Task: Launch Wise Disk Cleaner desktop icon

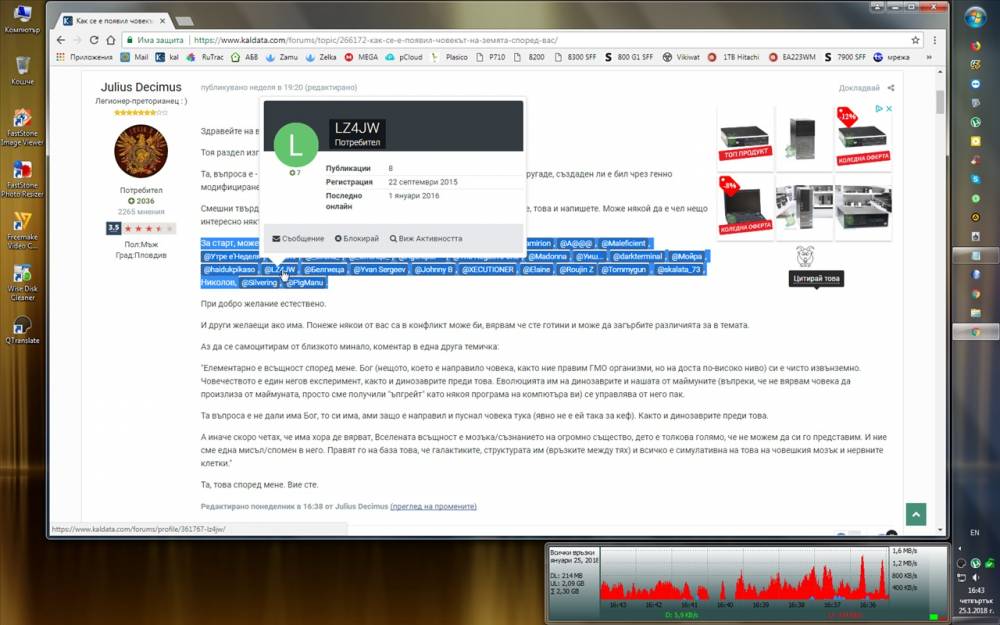Action: point(22,282)
